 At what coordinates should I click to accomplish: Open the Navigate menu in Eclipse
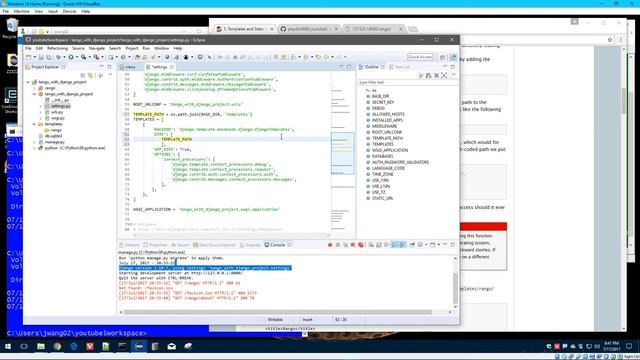click(x=97, y=48)
